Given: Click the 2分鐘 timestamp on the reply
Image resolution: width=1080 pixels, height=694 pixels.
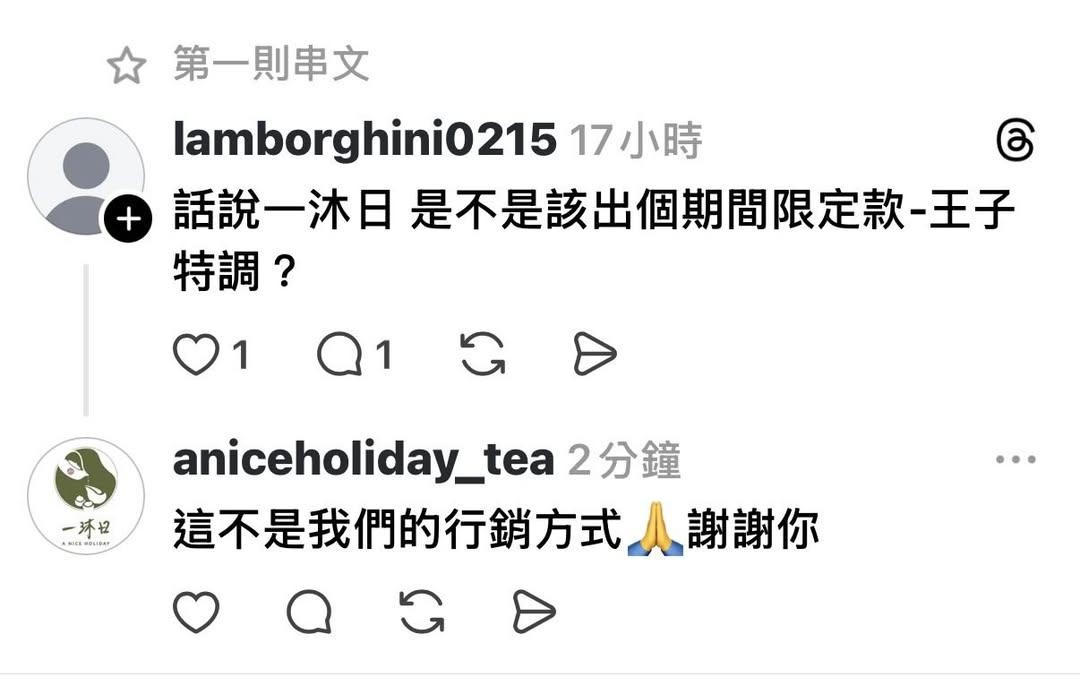Looking at the screenshot, I should coord(625,461).
